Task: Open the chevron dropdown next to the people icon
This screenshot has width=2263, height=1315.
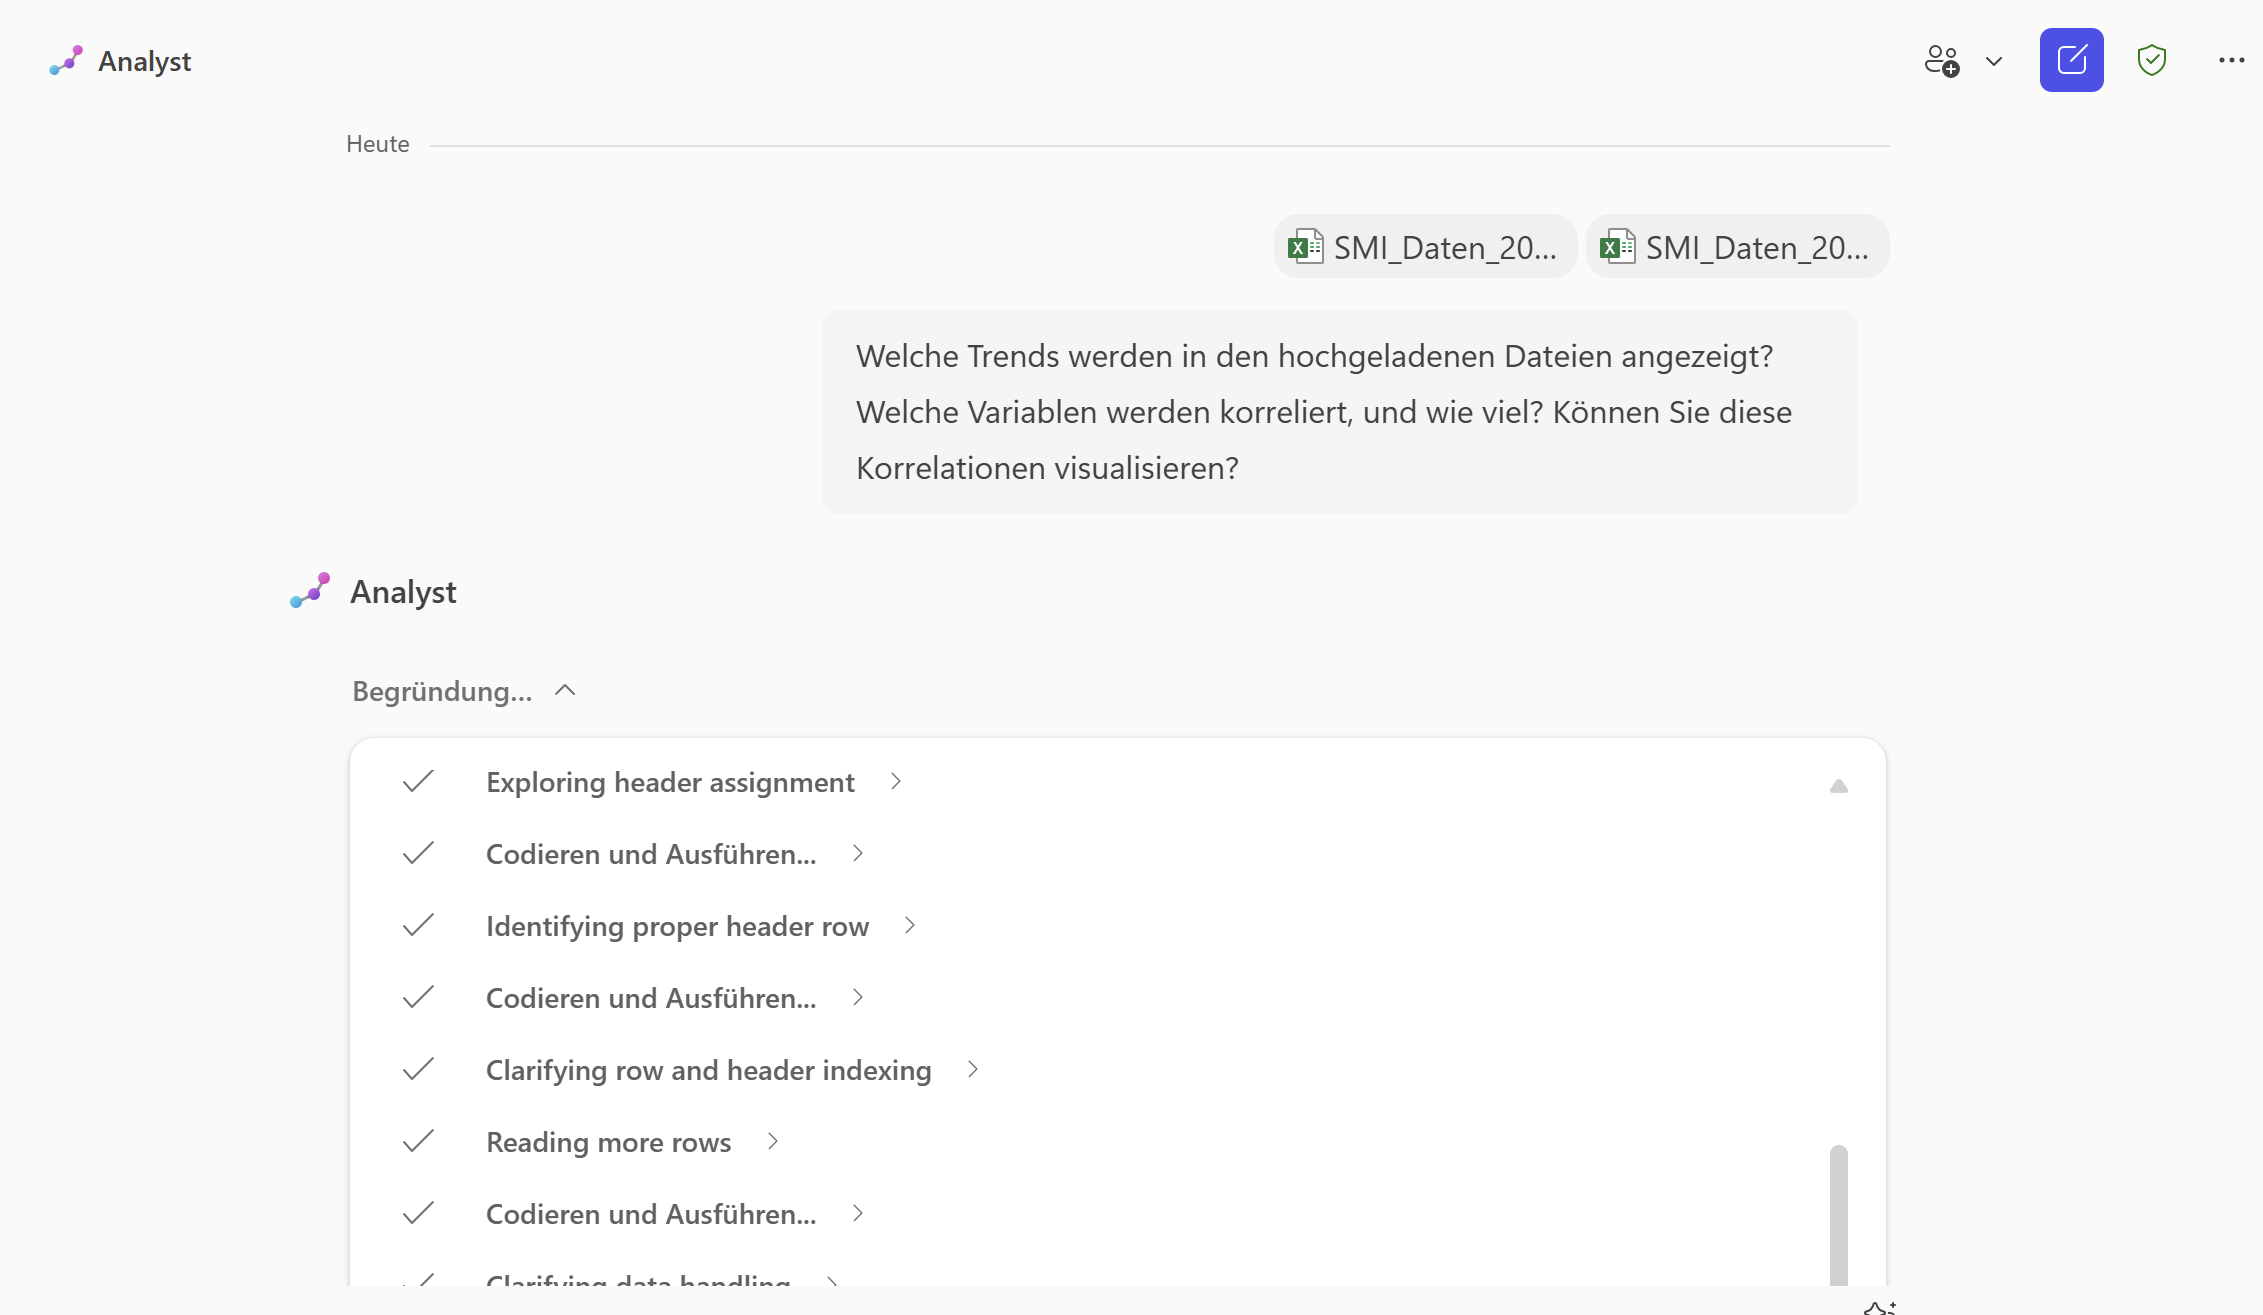Action: tap(1995, 61)
